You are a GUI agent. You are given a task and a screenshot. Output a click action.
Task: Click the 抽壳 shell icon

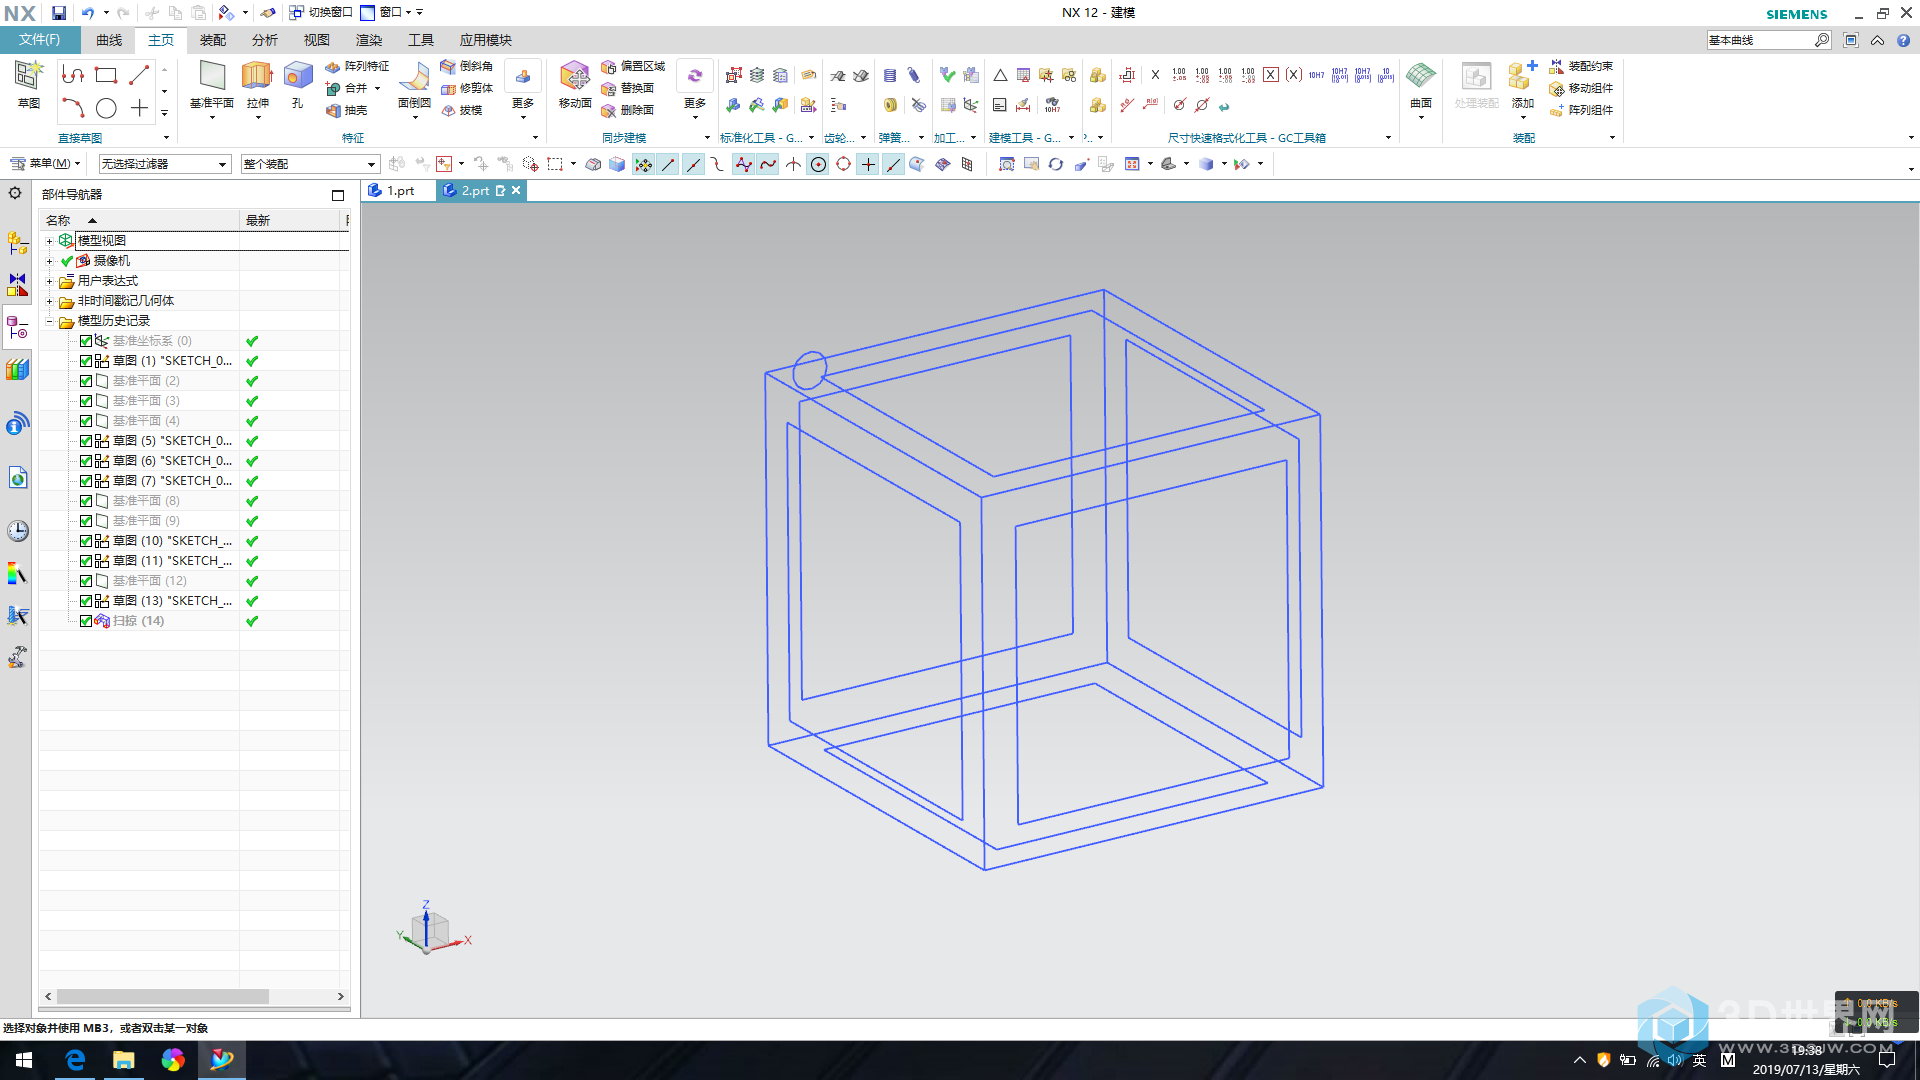333,111
